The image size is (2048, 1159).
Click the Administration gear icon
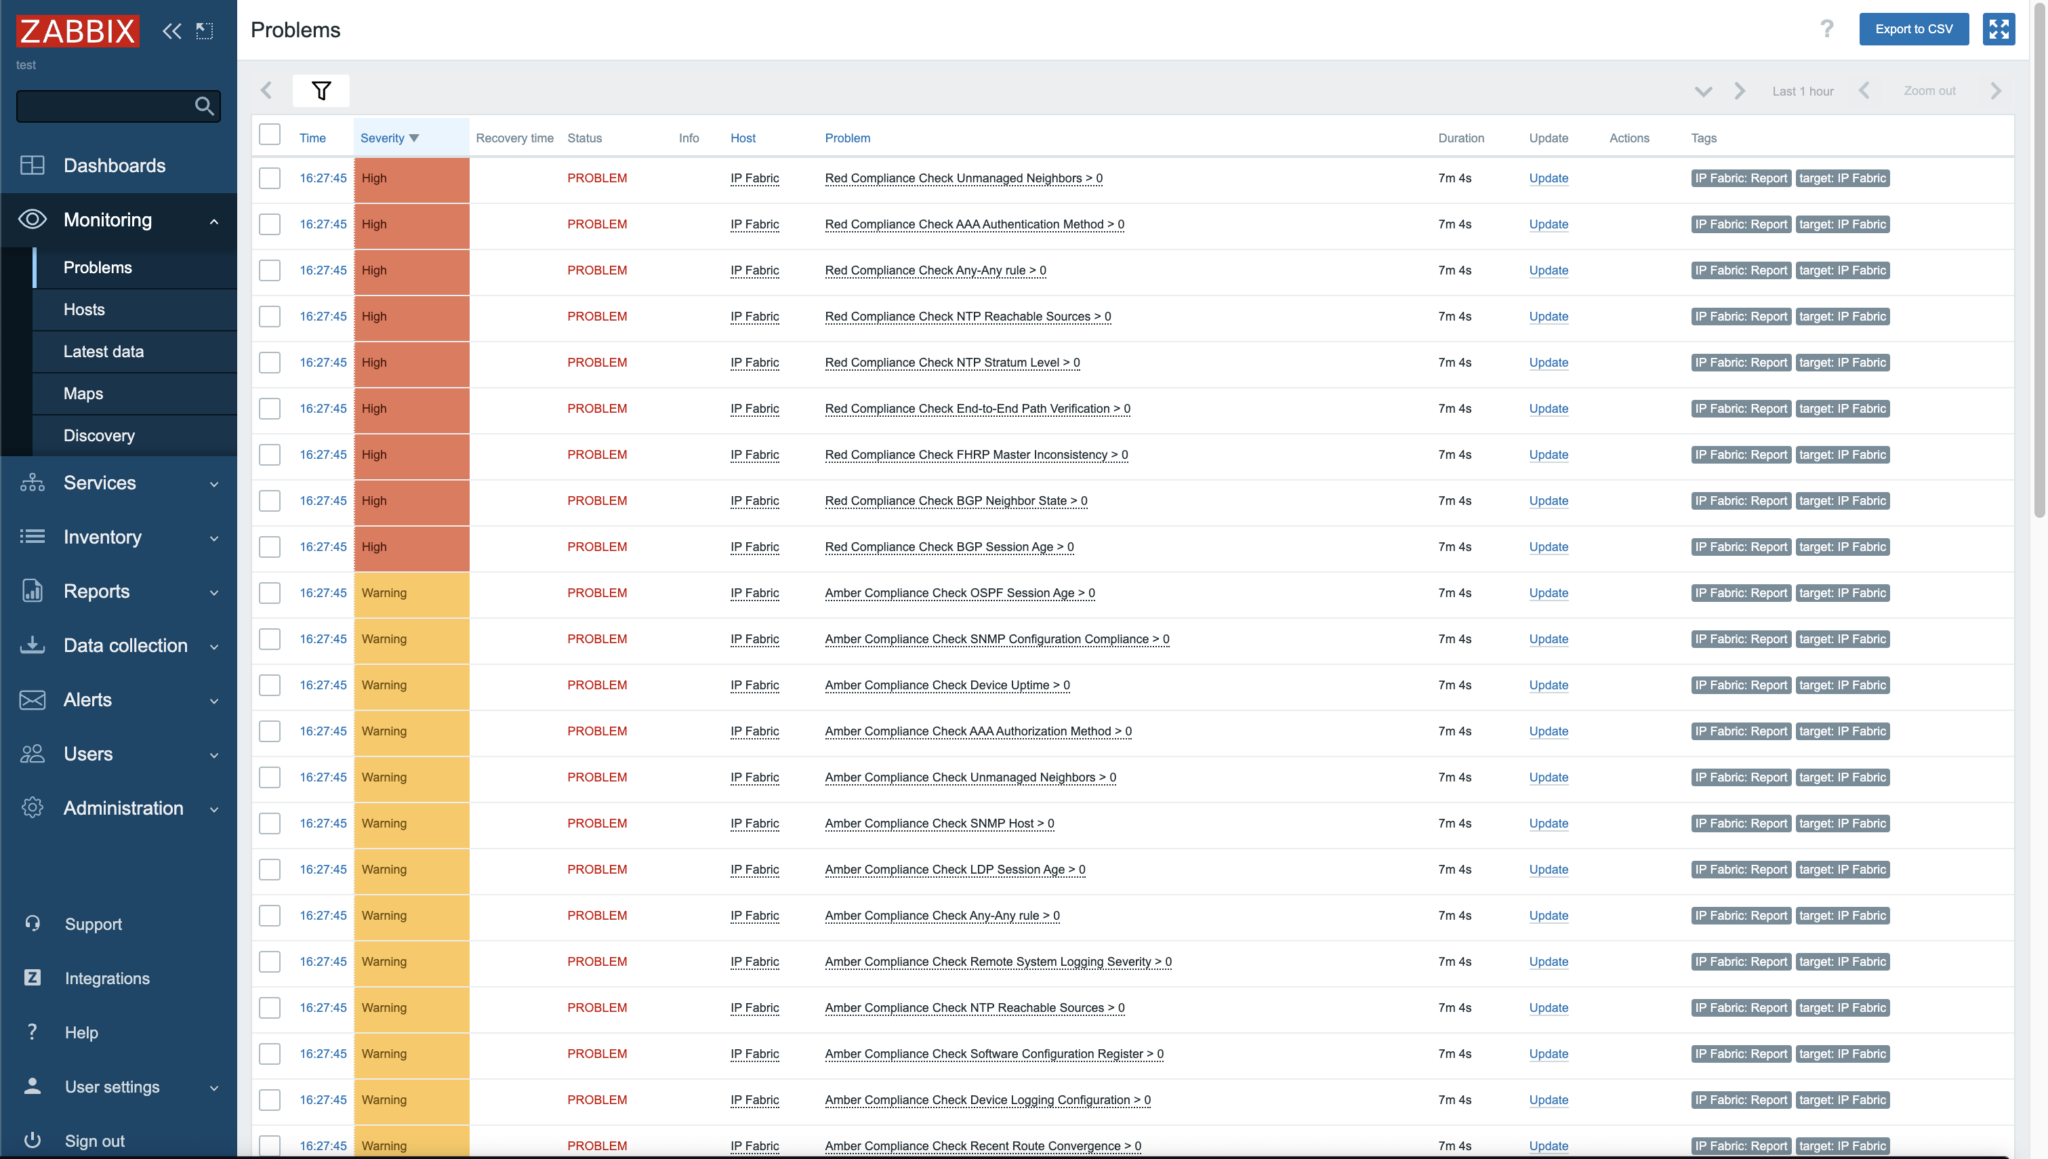tap(32, 808)
